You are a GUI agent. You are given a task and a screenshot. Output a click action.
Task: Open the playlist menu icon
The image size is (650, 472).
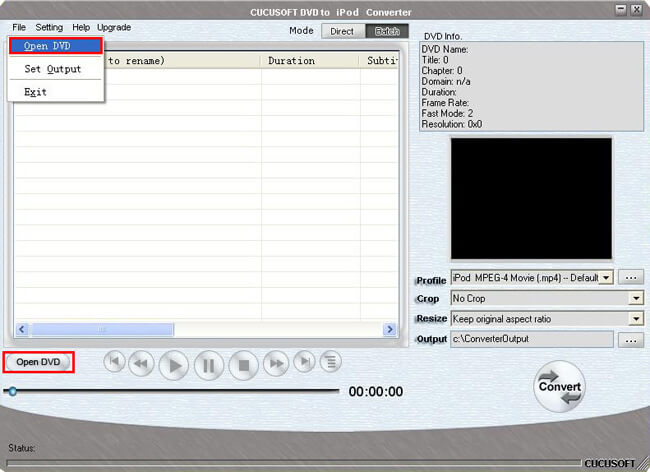(331, 363)
